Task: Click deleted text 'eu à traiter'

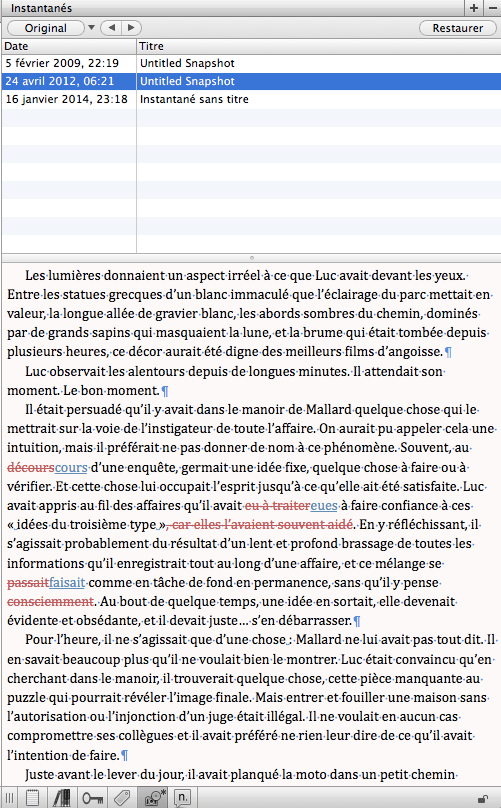Action: click(x=277, y=506)
